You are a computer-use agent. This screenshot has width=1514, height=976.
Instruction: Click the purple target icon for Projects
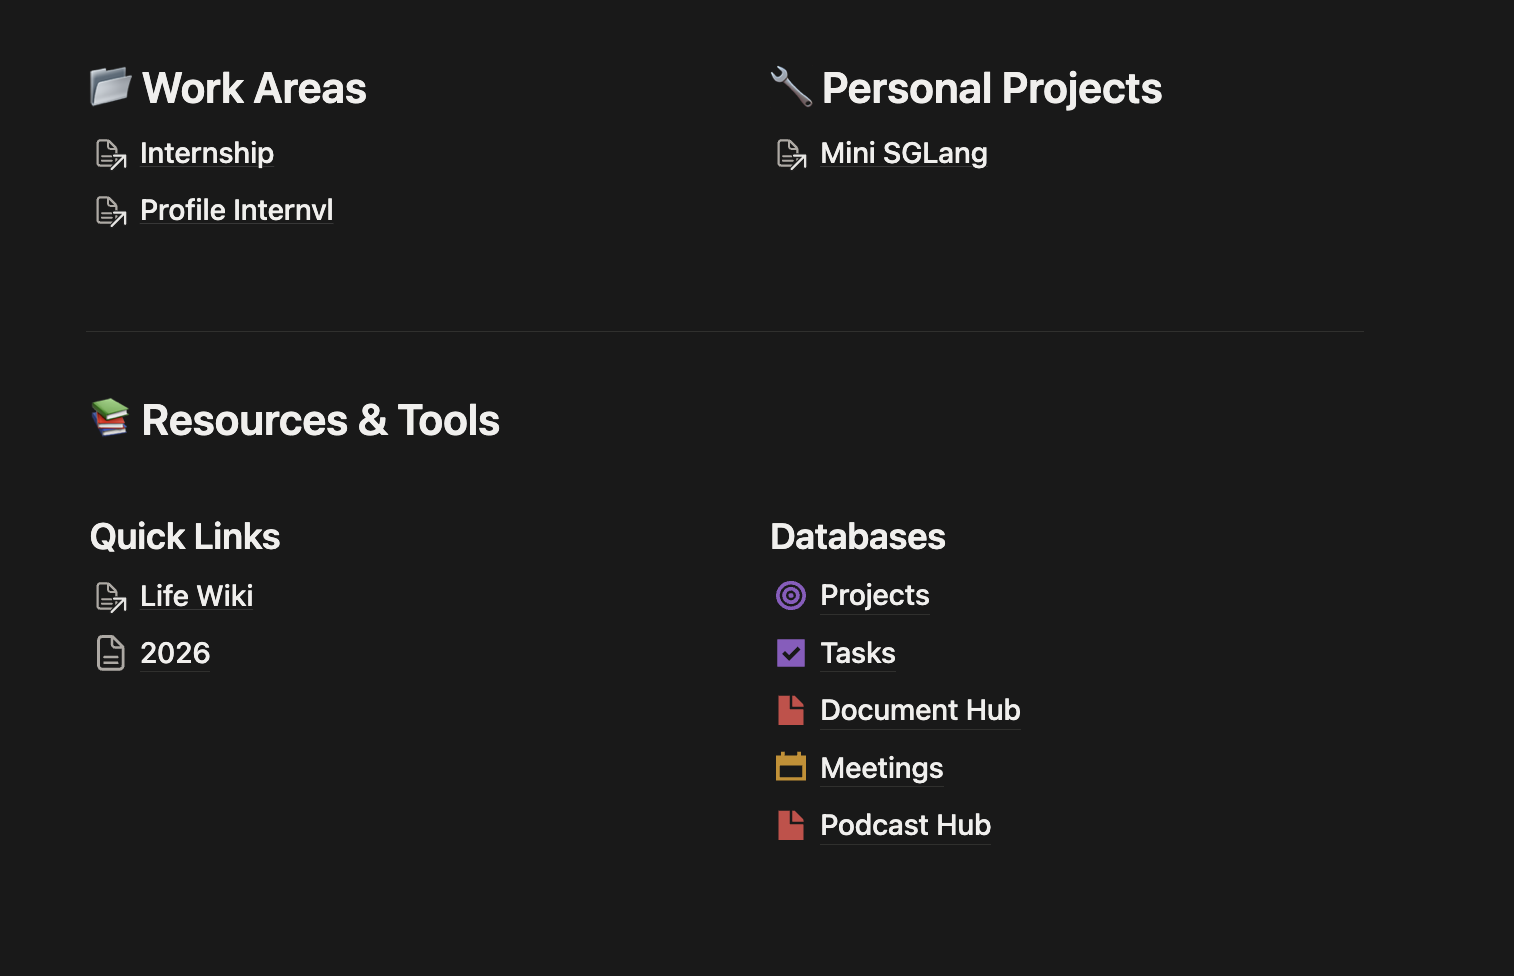coord(790,596)
